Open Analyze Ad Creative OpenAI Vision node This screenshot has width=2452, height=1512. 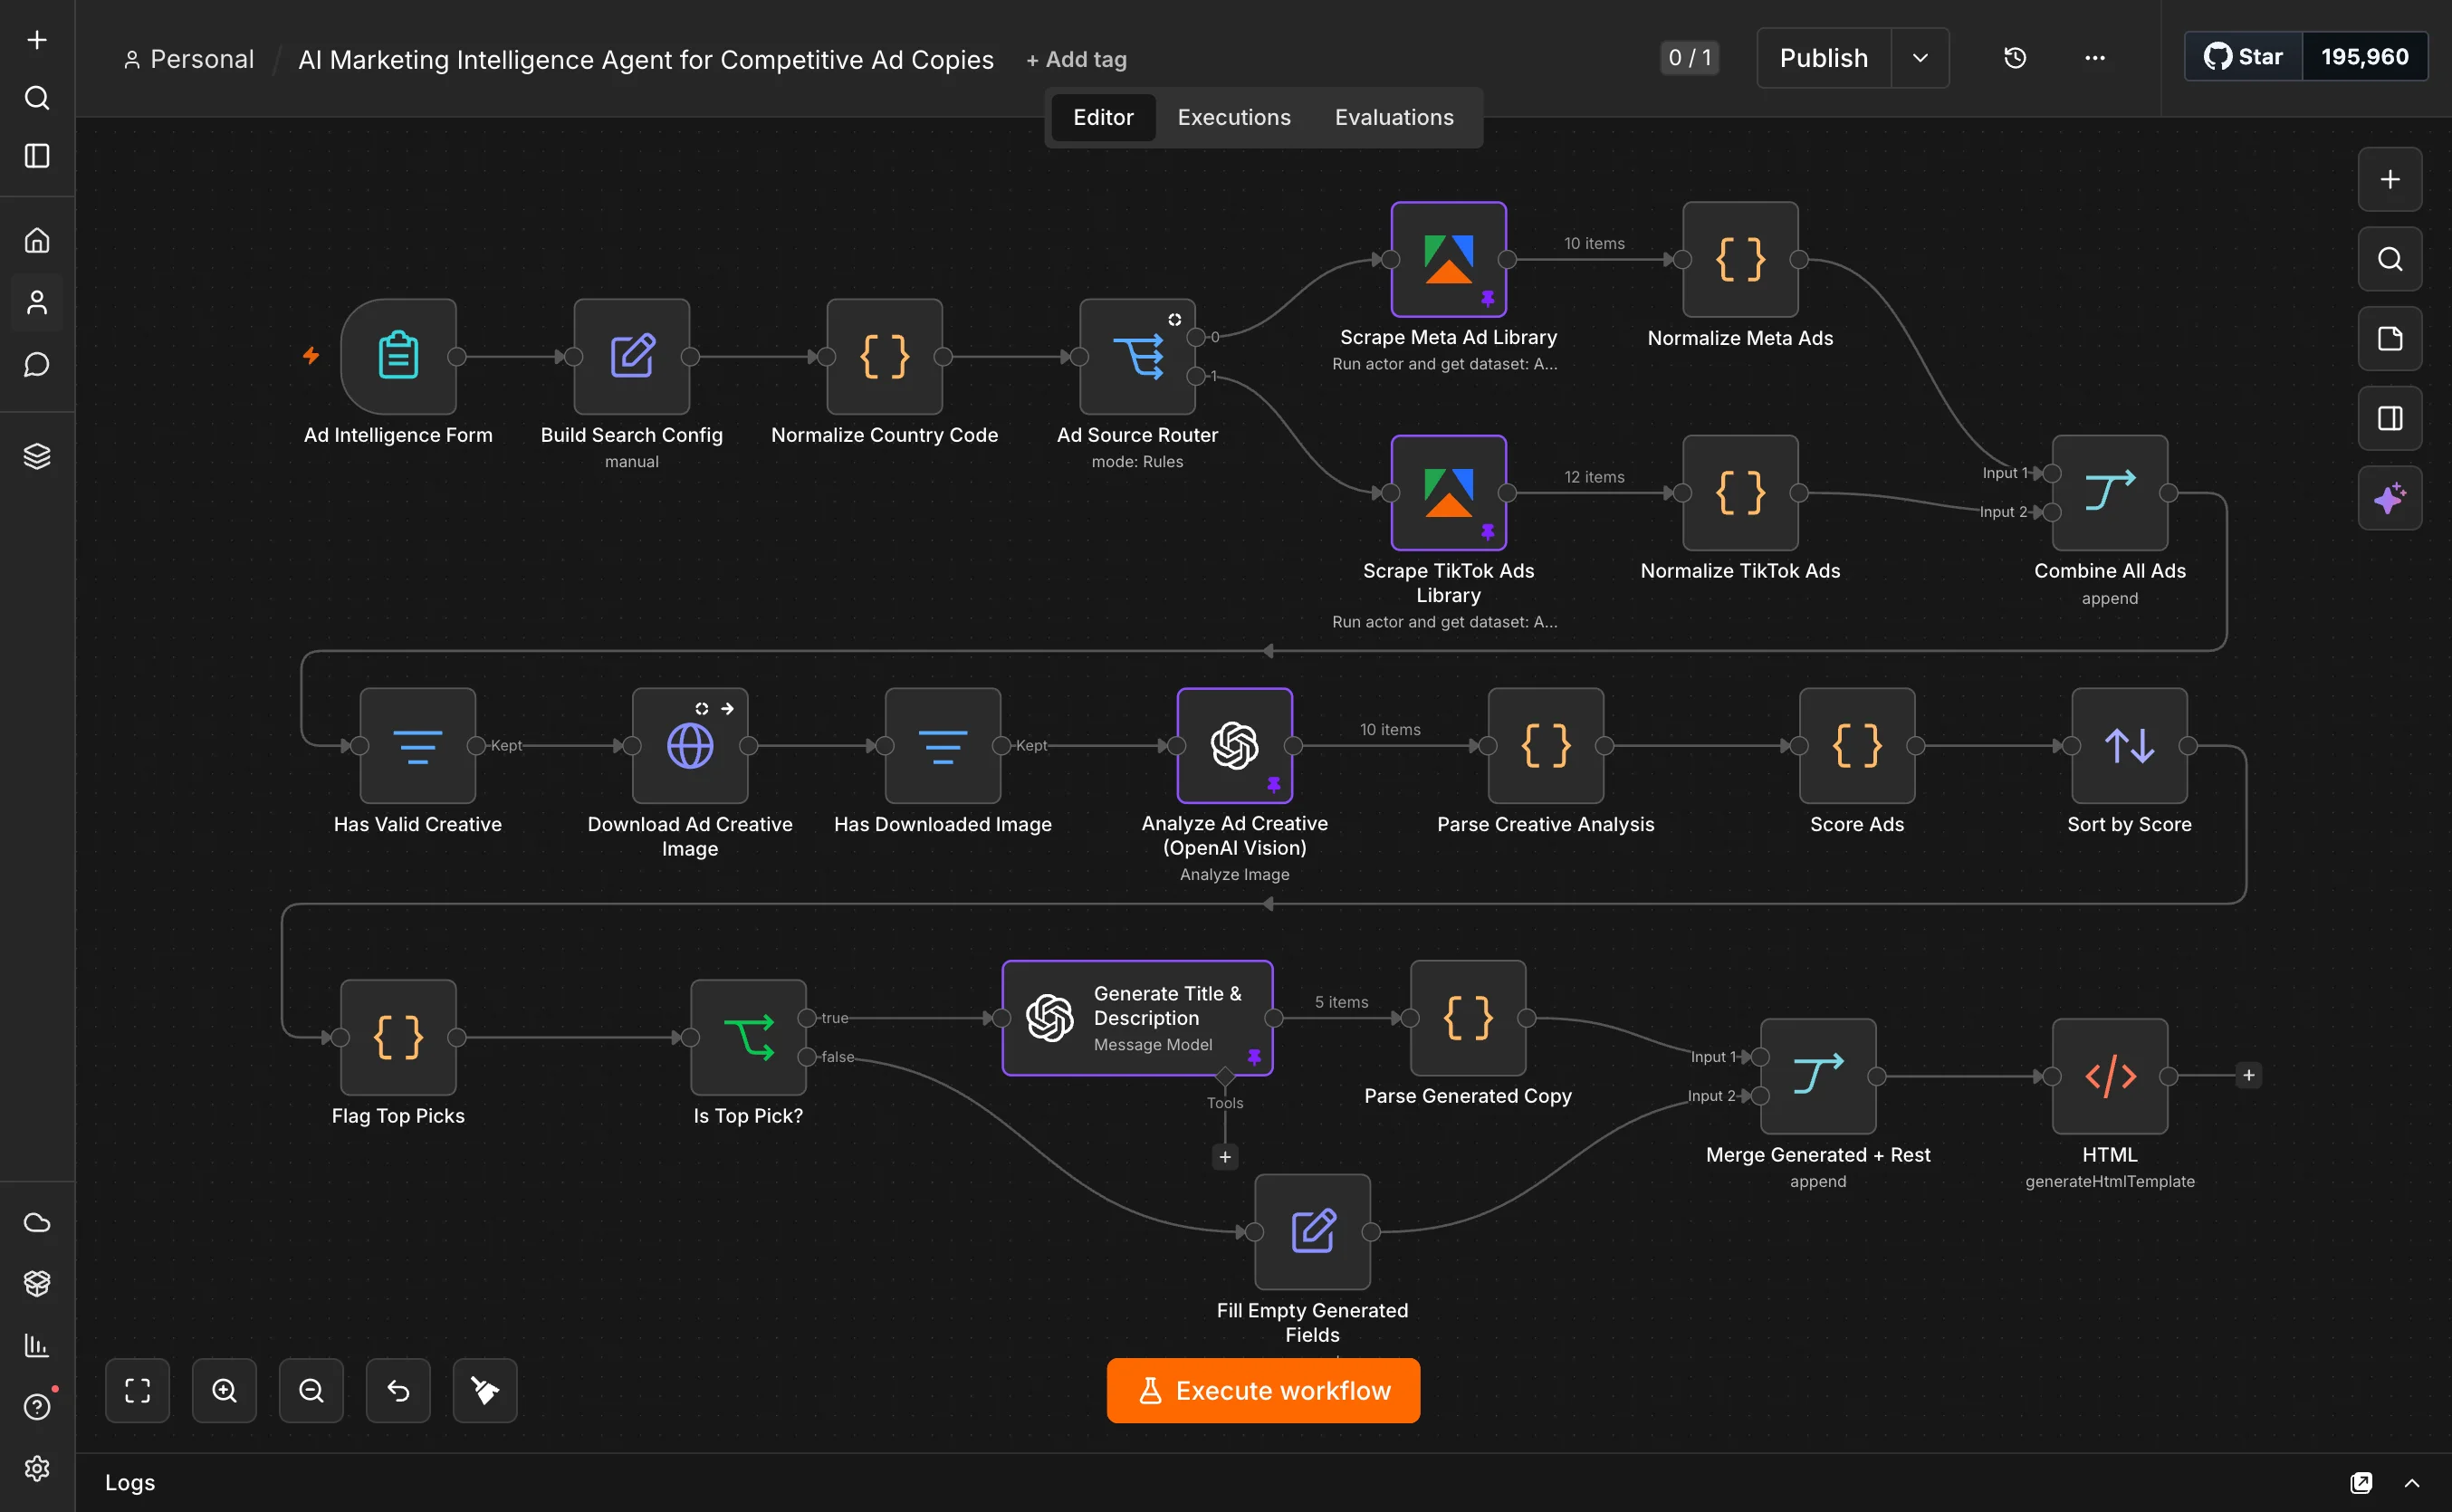pyautogui.click(x=1234, y=745)
